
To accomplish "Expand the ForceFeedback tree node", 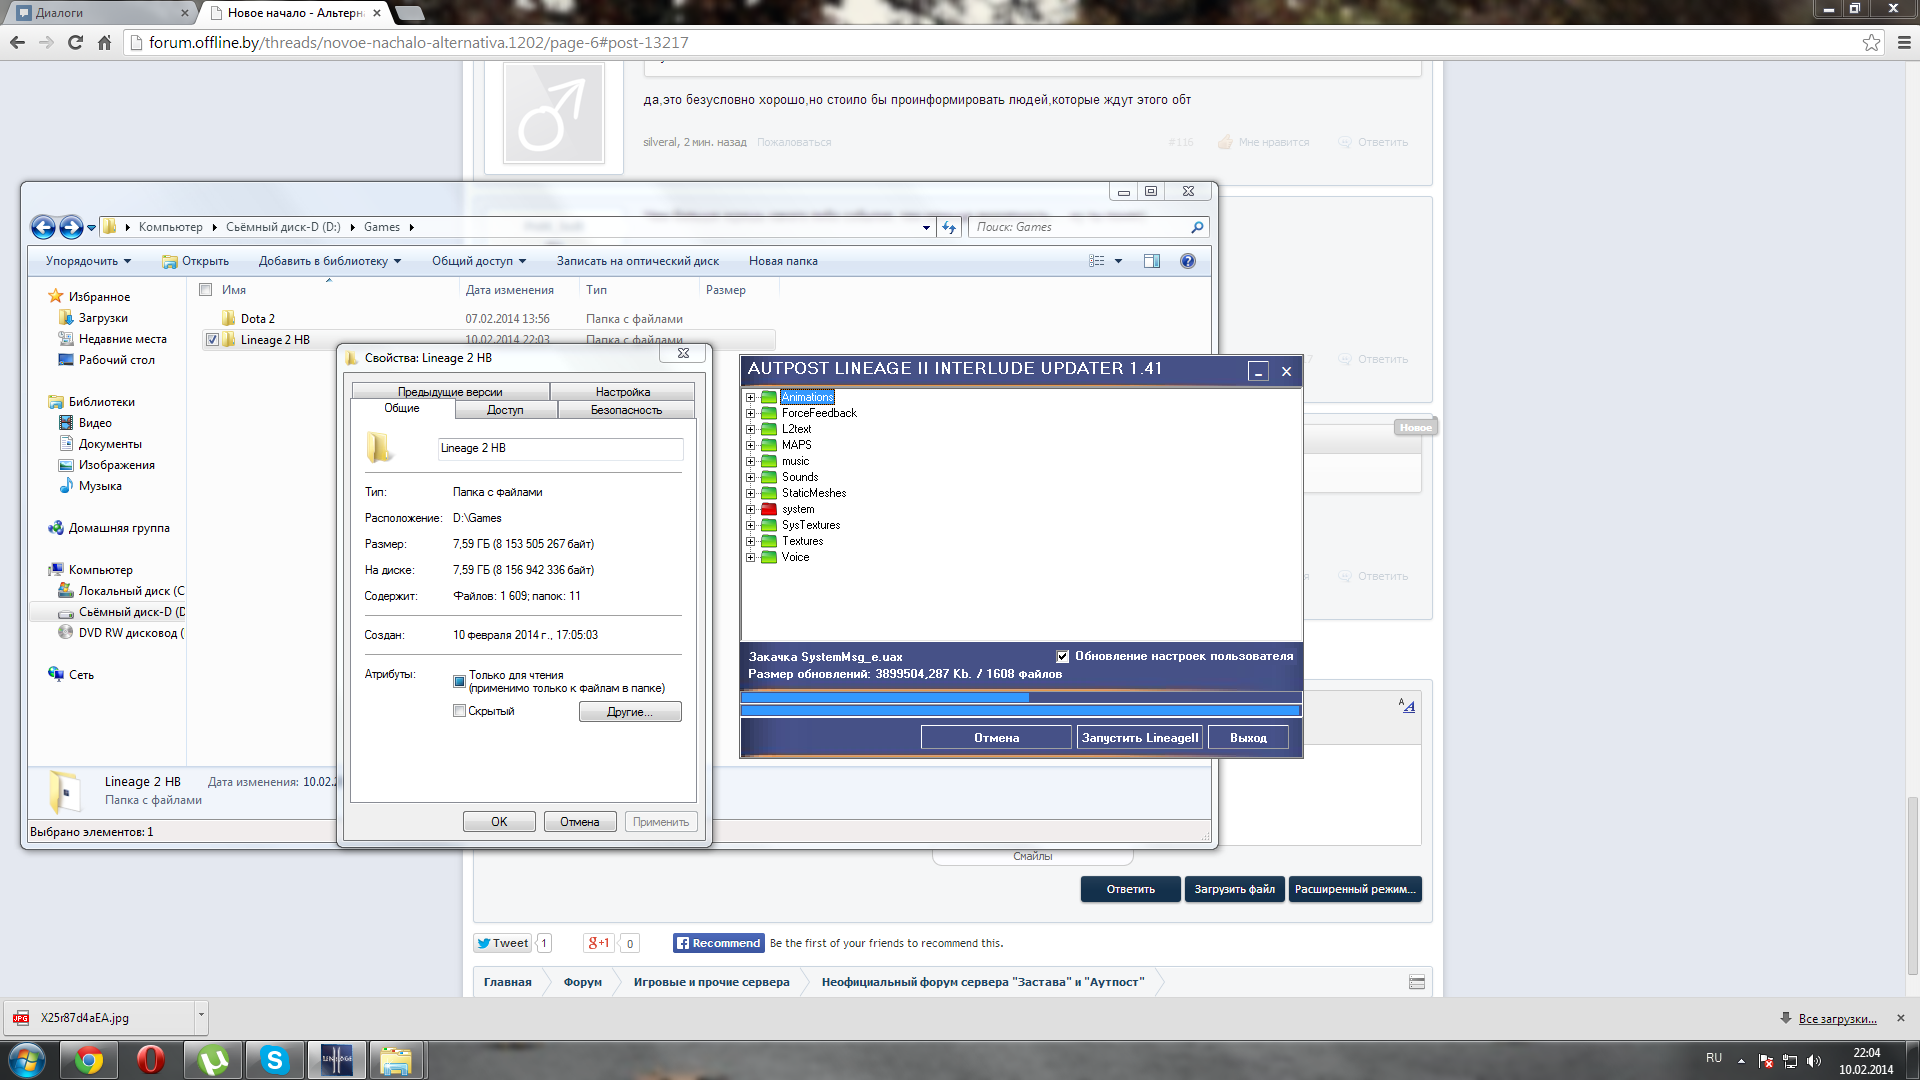I will 750,413.
